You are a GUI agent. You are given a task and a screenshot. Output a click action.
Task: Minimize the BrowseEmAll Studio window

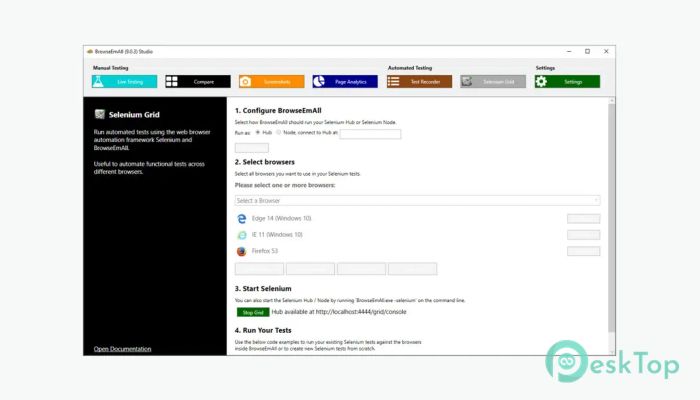click(x=569, y=51)
